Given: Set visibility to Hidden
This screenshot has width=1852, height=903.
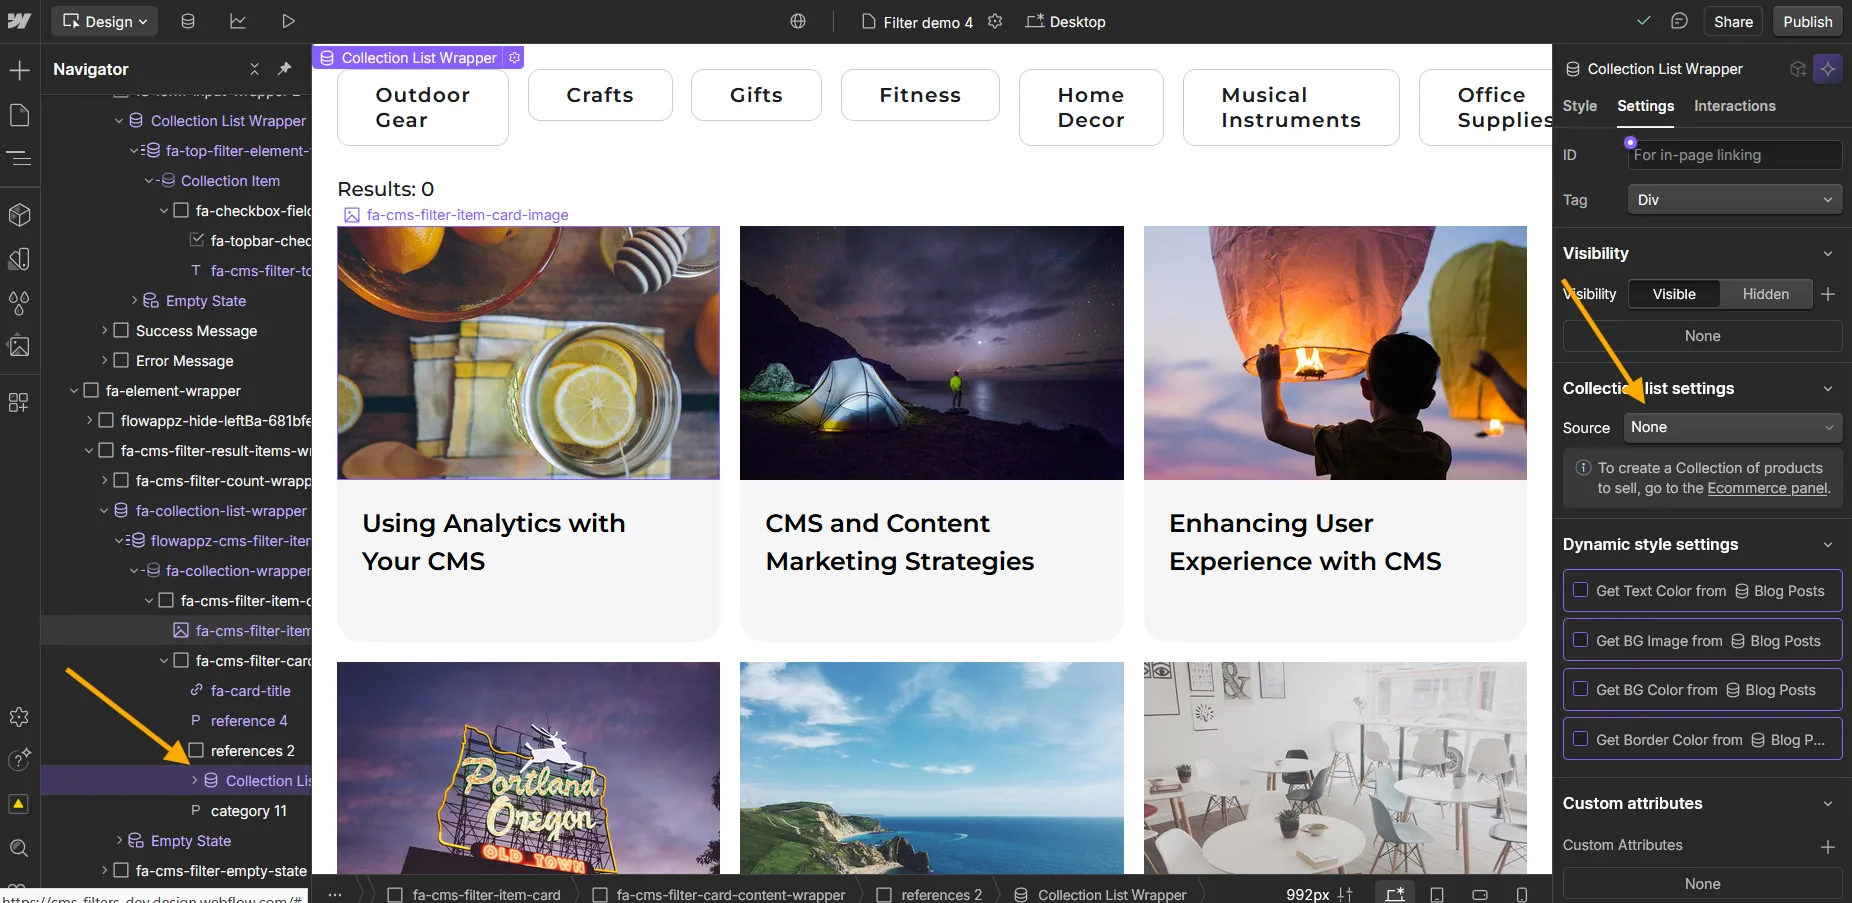Looking at the screenshot, I should tap(1766, 294).
